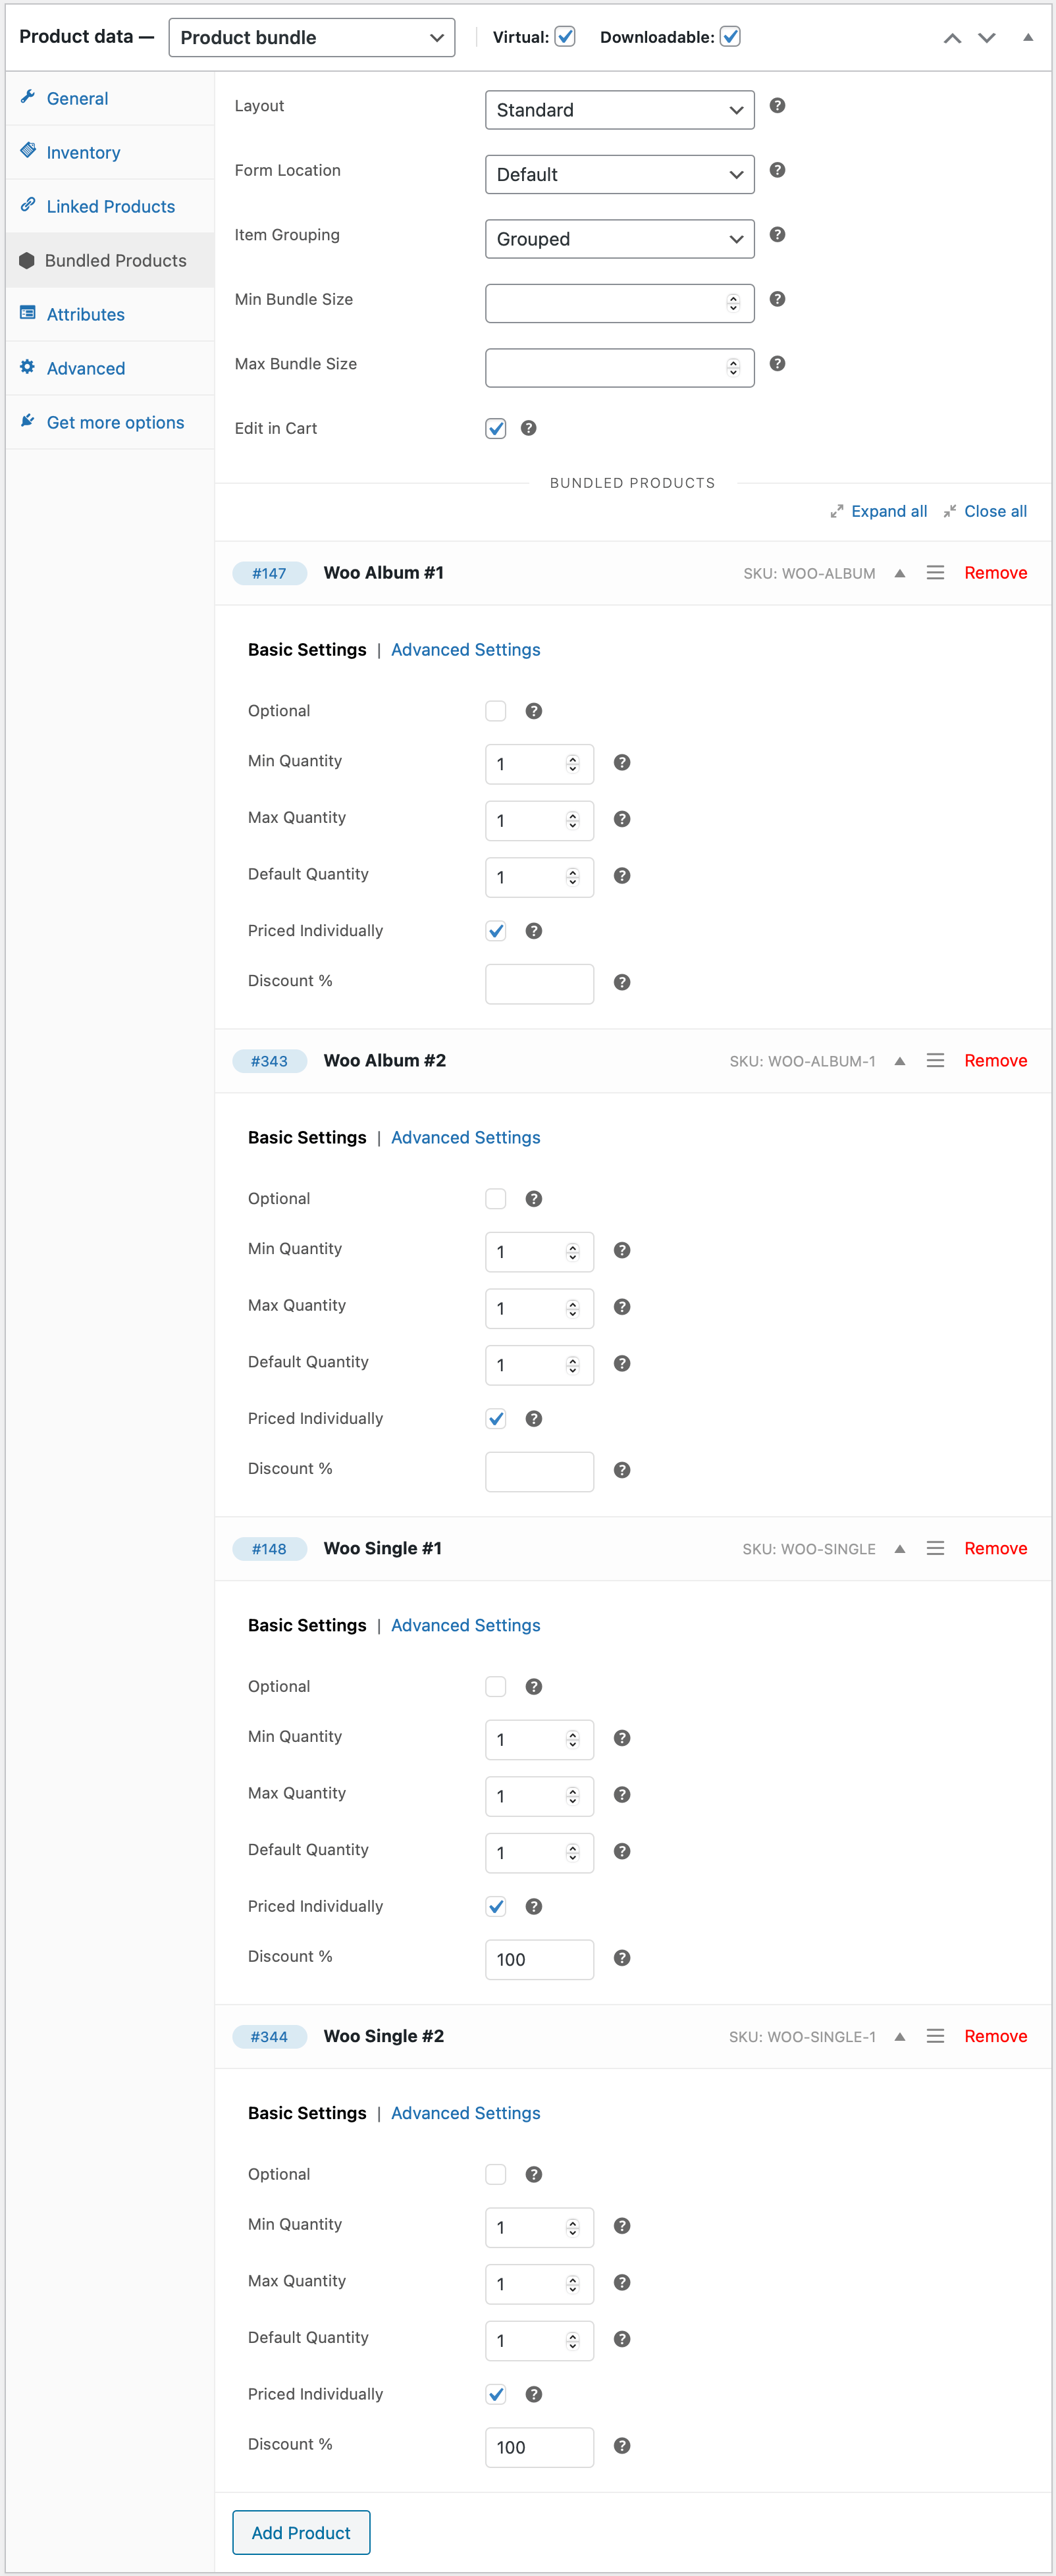Click the help icon next to Edit in Cart
The width and height of the screenshot is (1056, 2576).
pyautogui.click(x=529, y=428)
